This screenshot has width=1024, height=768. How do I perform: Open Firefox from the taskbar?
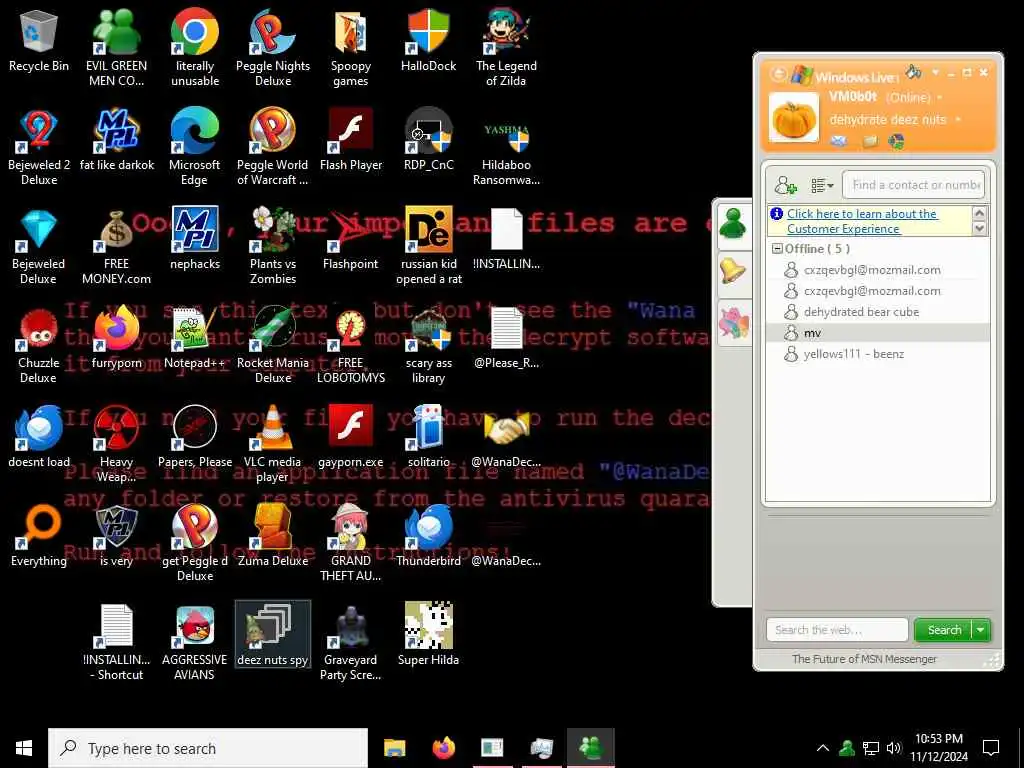point(443,748)
